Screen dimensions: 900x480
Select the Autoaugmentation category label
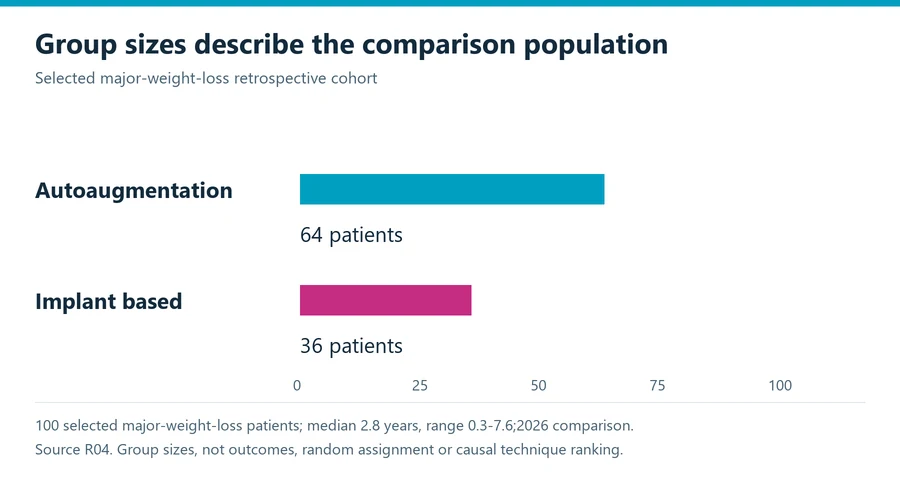(x=134, y=191)
